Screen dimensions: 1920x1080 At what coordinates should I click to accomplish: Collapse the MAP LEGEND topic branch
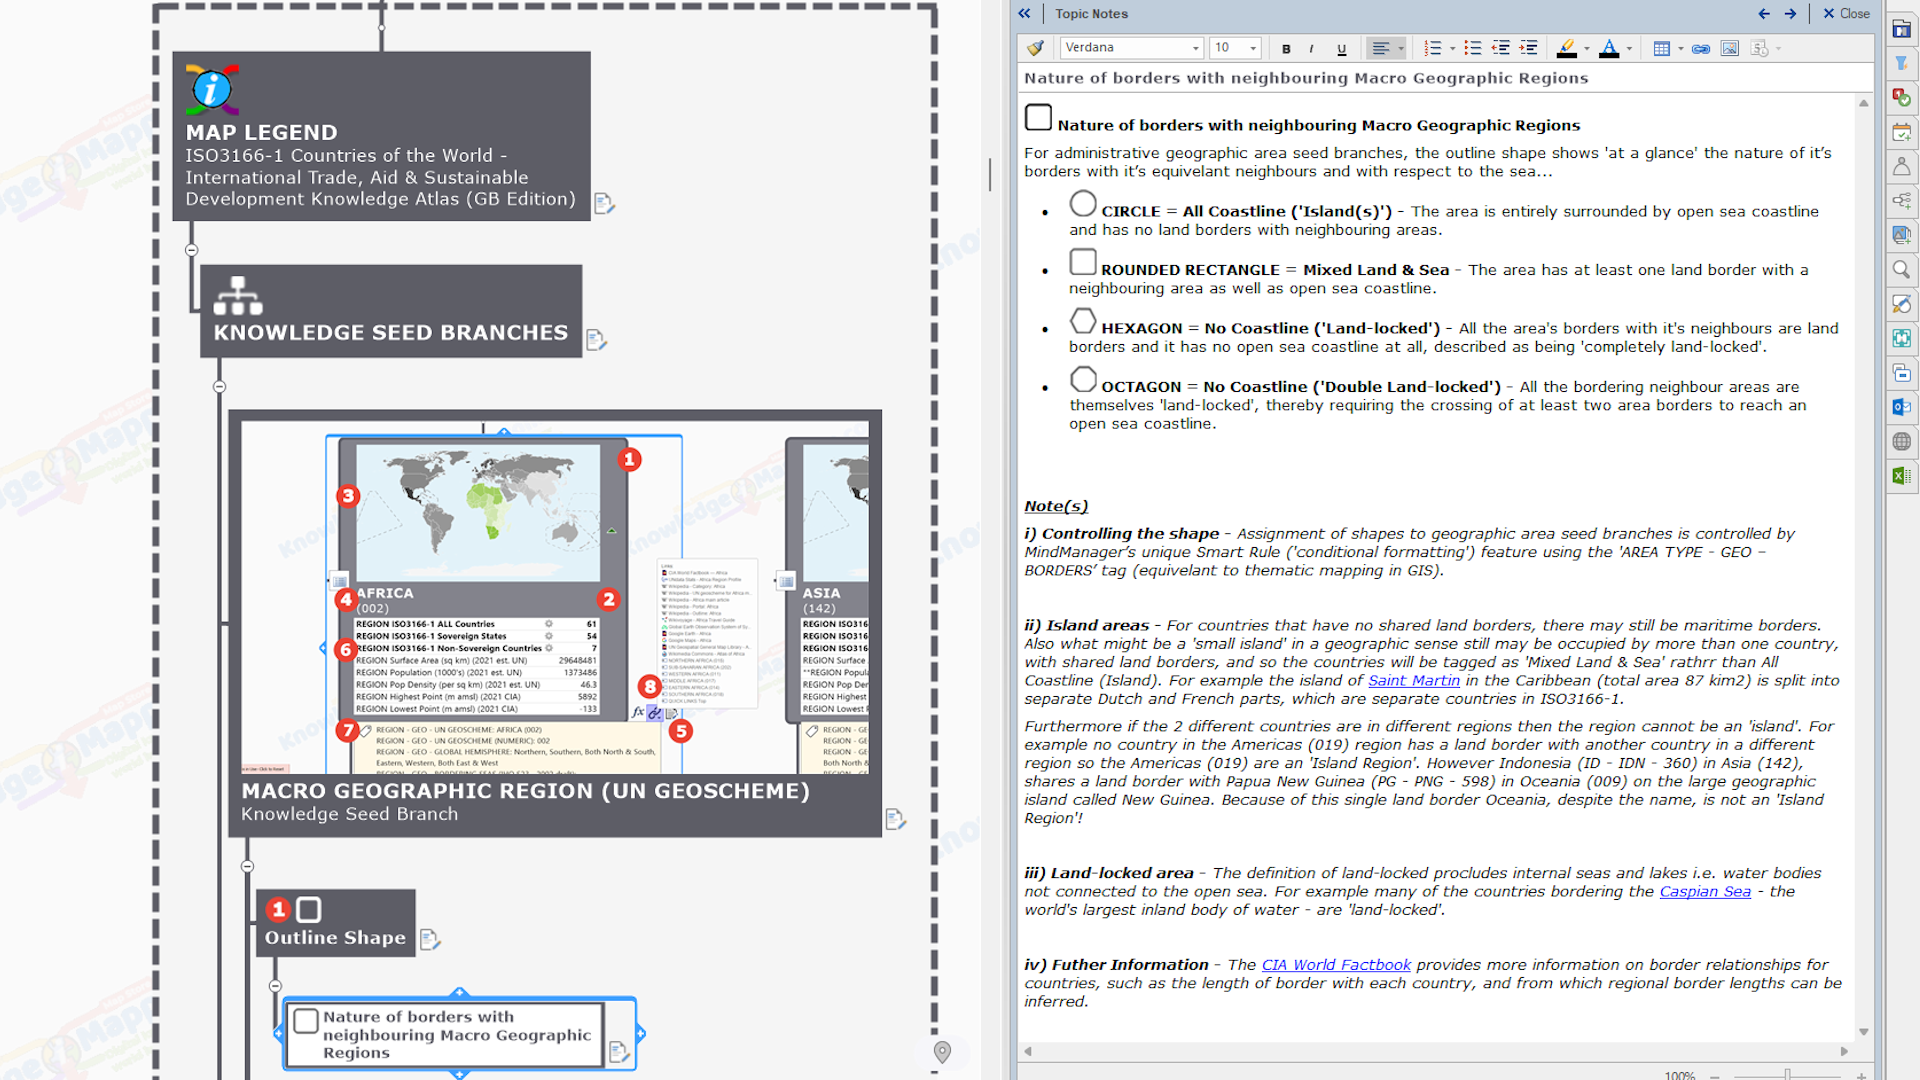click(191, 250)
